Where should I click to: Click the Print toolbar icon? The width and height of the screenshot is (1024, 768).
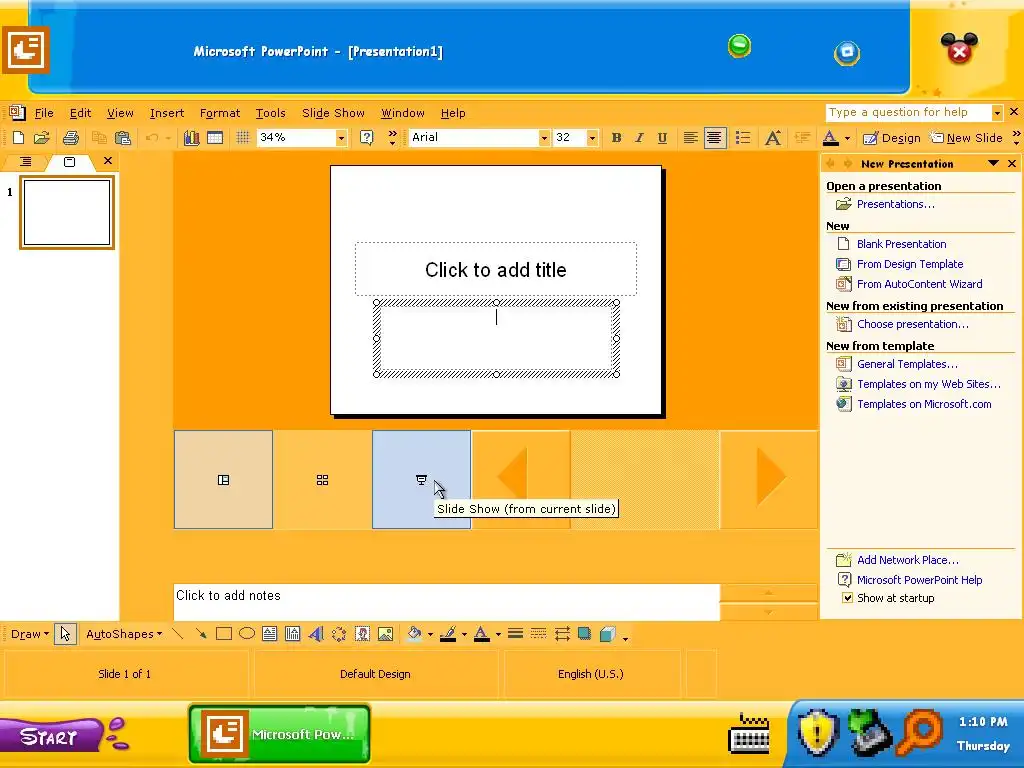[71, 138]
